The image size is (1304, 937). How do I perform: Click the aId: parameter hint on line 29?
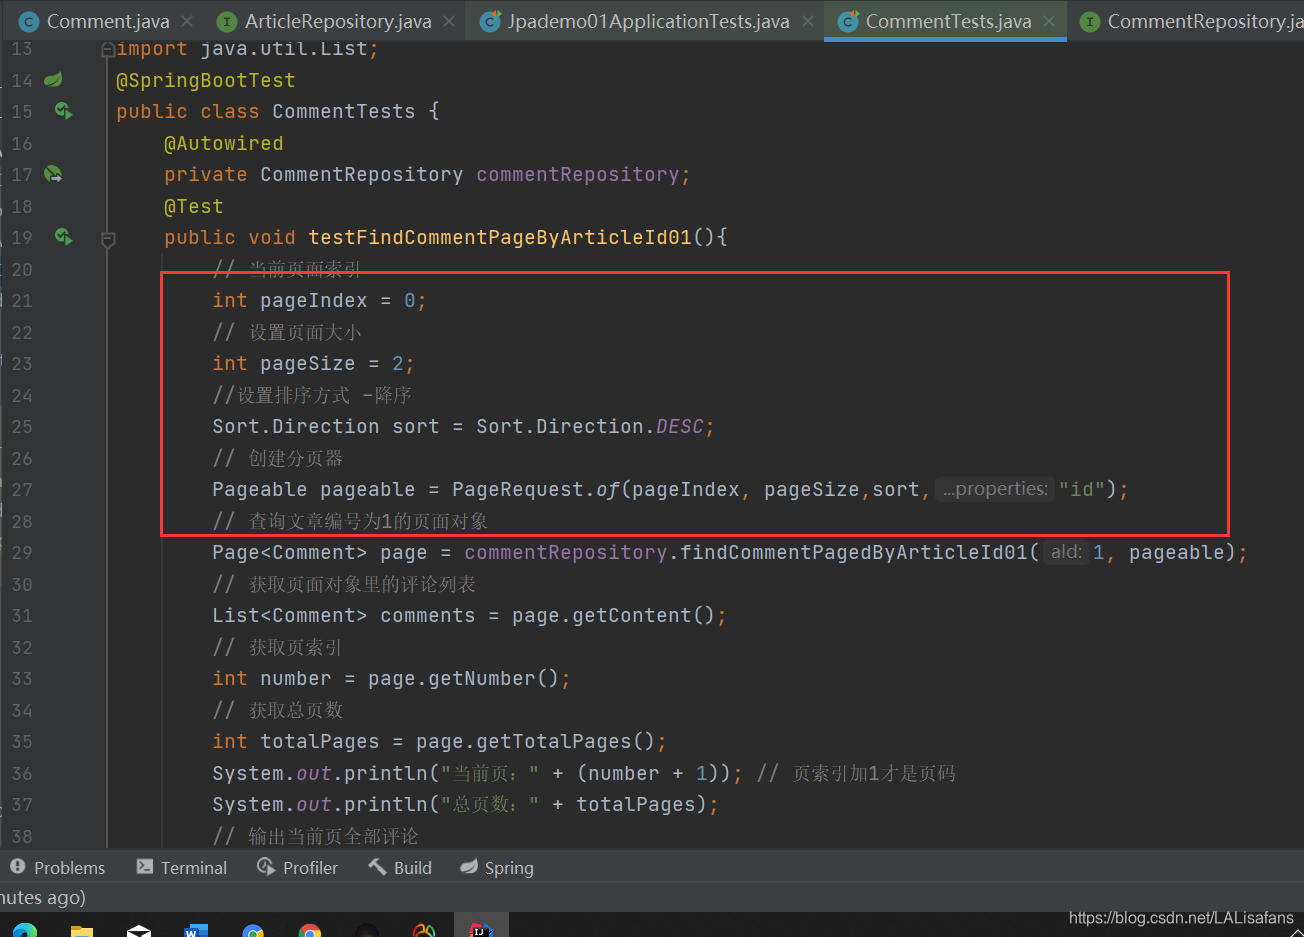coord(1066,552)
